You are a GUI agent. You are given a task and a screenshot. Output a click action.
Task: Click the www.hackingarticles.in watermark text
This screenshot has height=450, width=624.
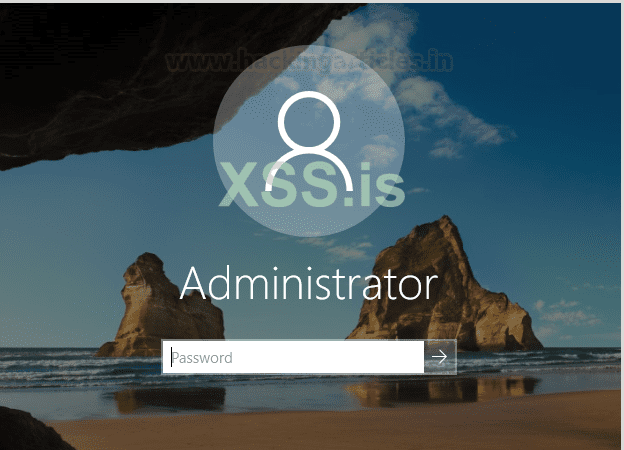pyautogui.click(x=309, y=61)
